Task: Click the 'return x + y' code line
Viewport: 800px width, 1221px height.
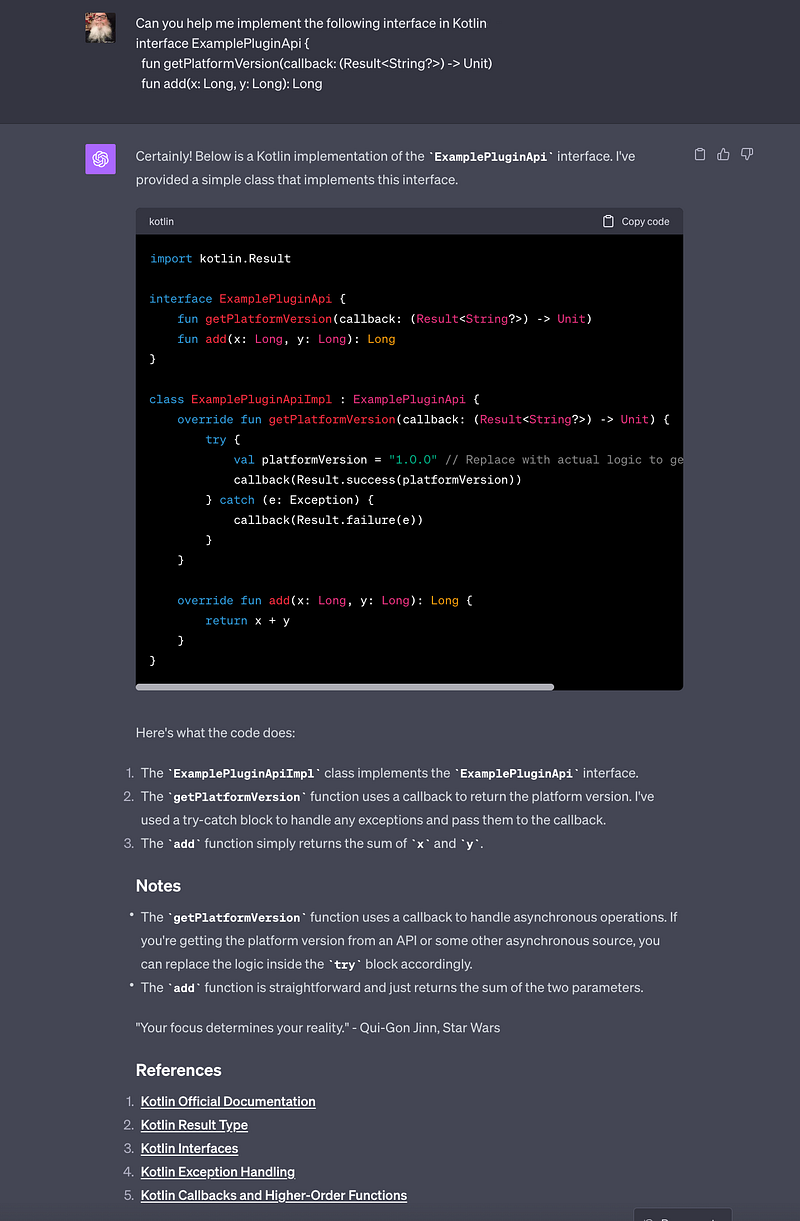Action: click(x=247, y=620)
